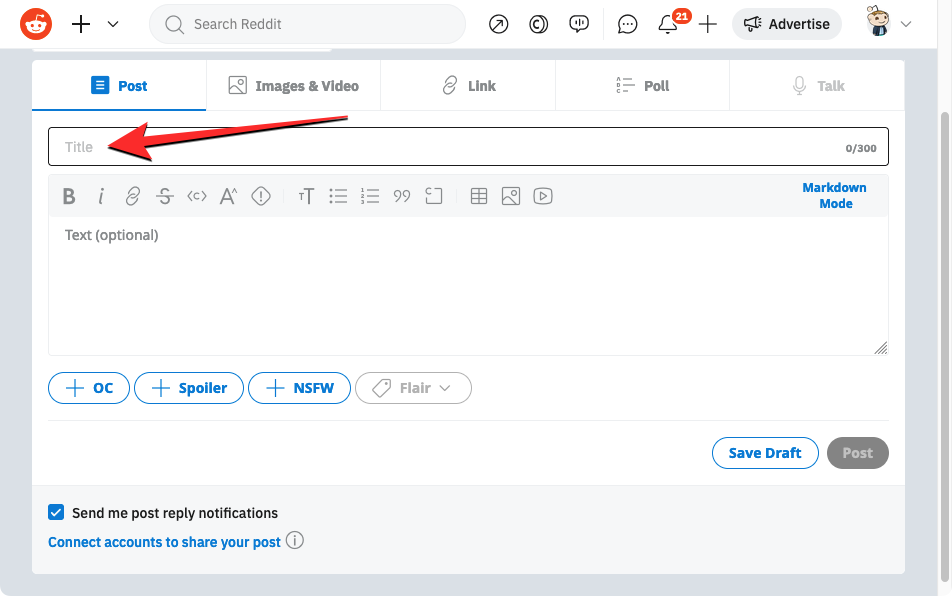This screenshot has height=596, width=952.
Task: Open Connect accounts to share your post
Action: (x=164, y=542)
